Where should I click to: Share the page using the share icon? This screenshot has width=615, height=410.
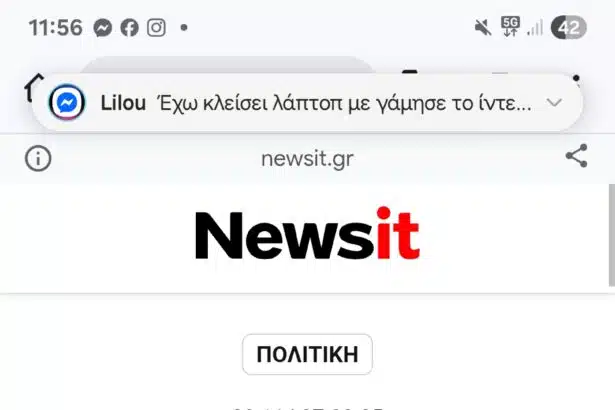[577, 156]
